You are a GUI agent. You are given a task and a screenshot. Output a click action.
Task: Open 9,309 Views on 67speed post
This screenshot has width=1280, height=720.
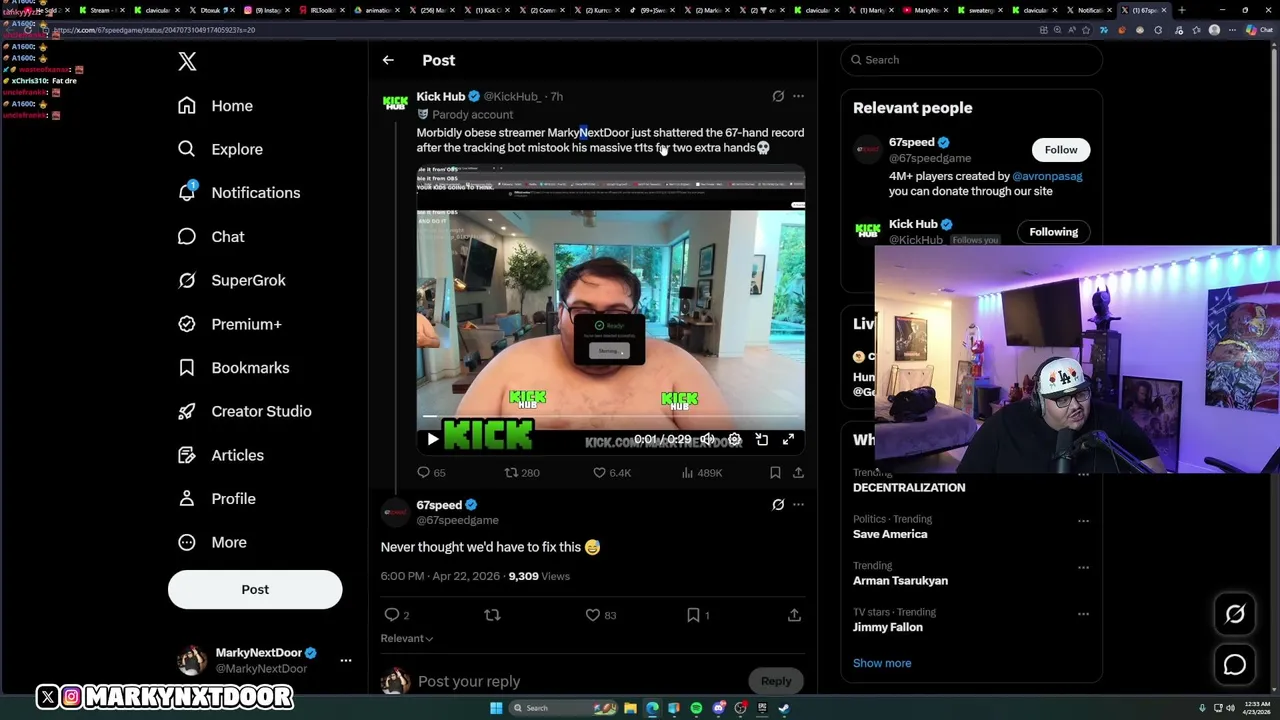pyautogui.click(x=539, y=576)
